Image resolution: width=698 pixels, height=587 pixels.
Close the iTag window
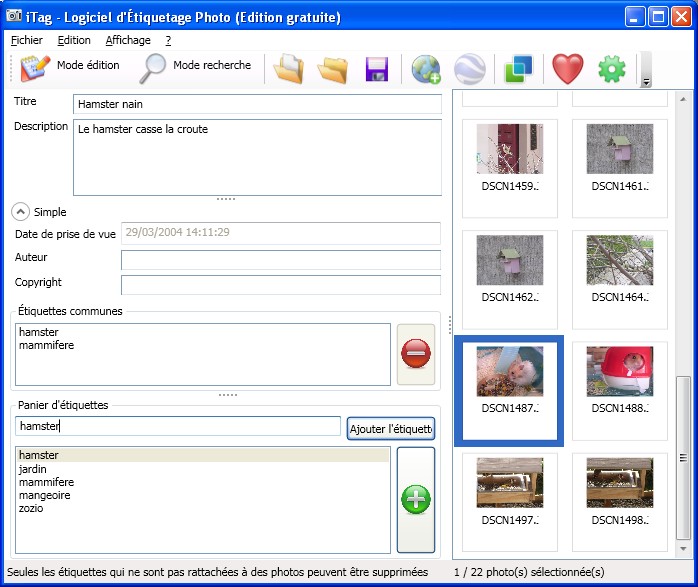[682, 17]
